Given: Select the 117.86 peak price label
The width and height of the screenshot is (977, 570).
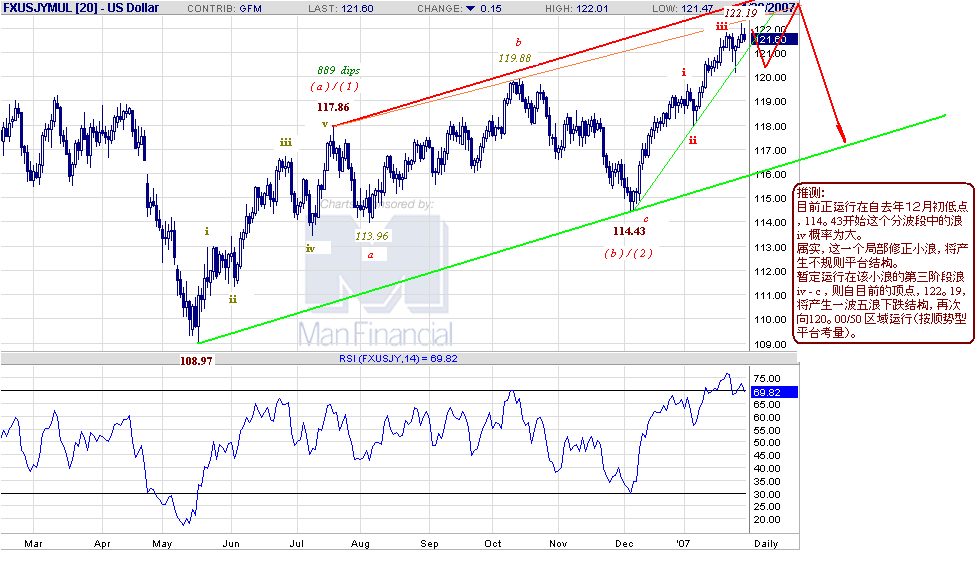Looking at the screenshot, I should [333, 107].
